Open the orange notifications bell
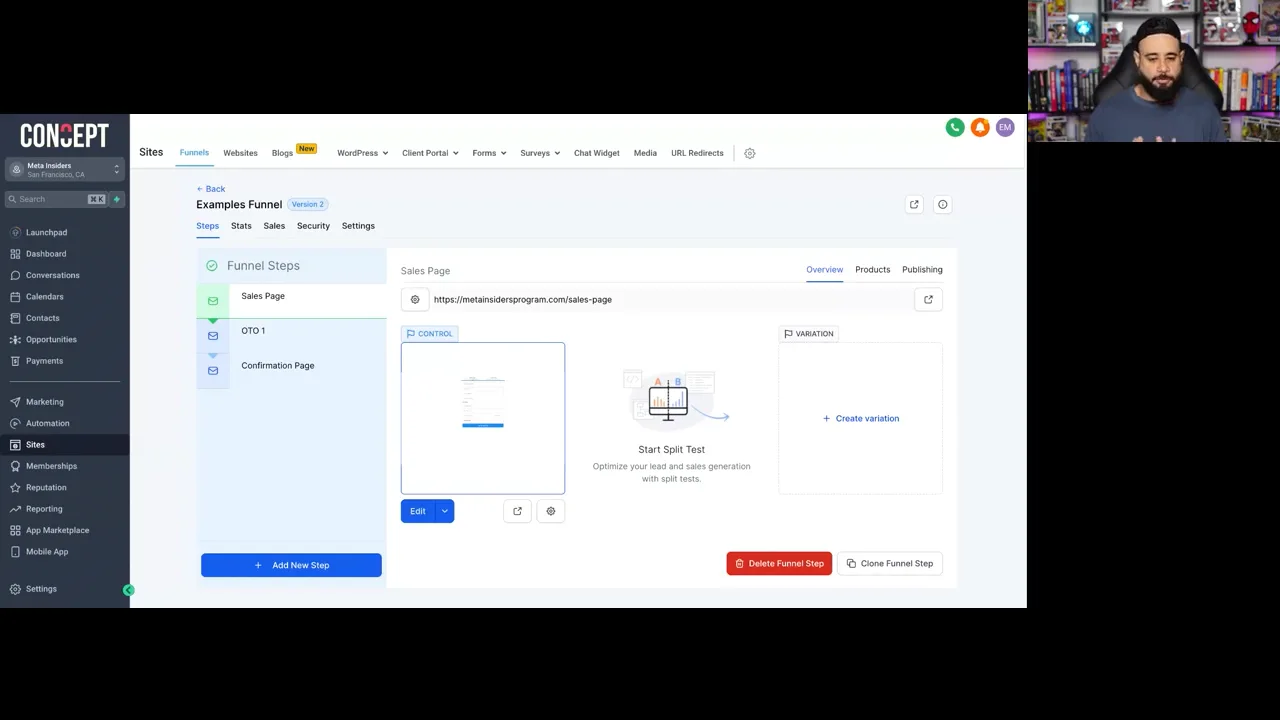 tap(980, 127)
